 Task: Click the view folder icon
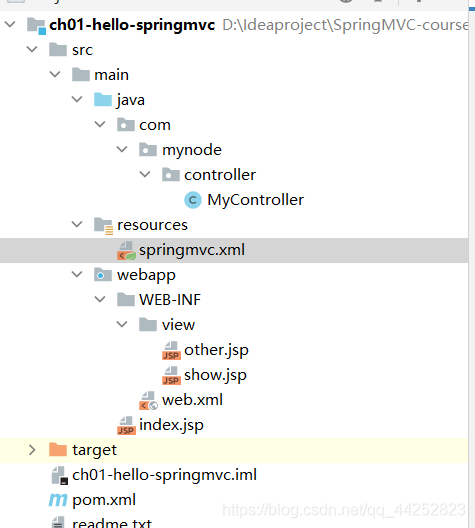point(148,325)
